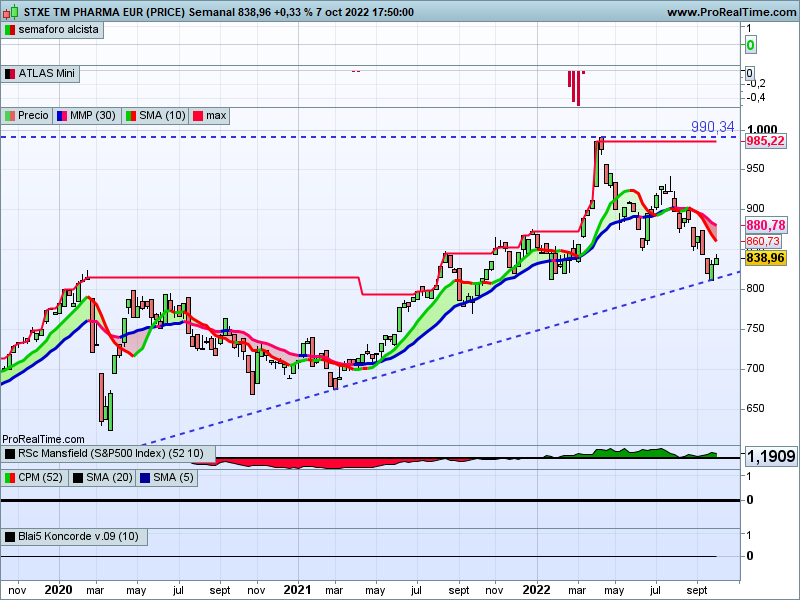The image size is (800, 600).
Task: Click the Precio candle color icon
Action: pos(10,116)
